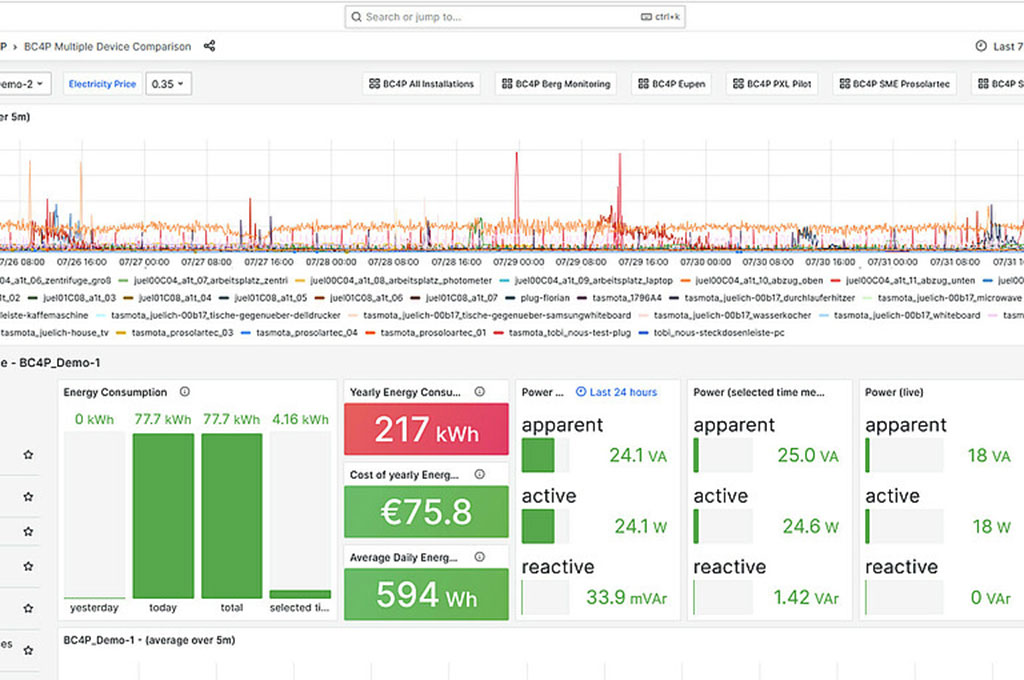Open BC4P Berg Monitoring dashboard link

pos(556,84)
